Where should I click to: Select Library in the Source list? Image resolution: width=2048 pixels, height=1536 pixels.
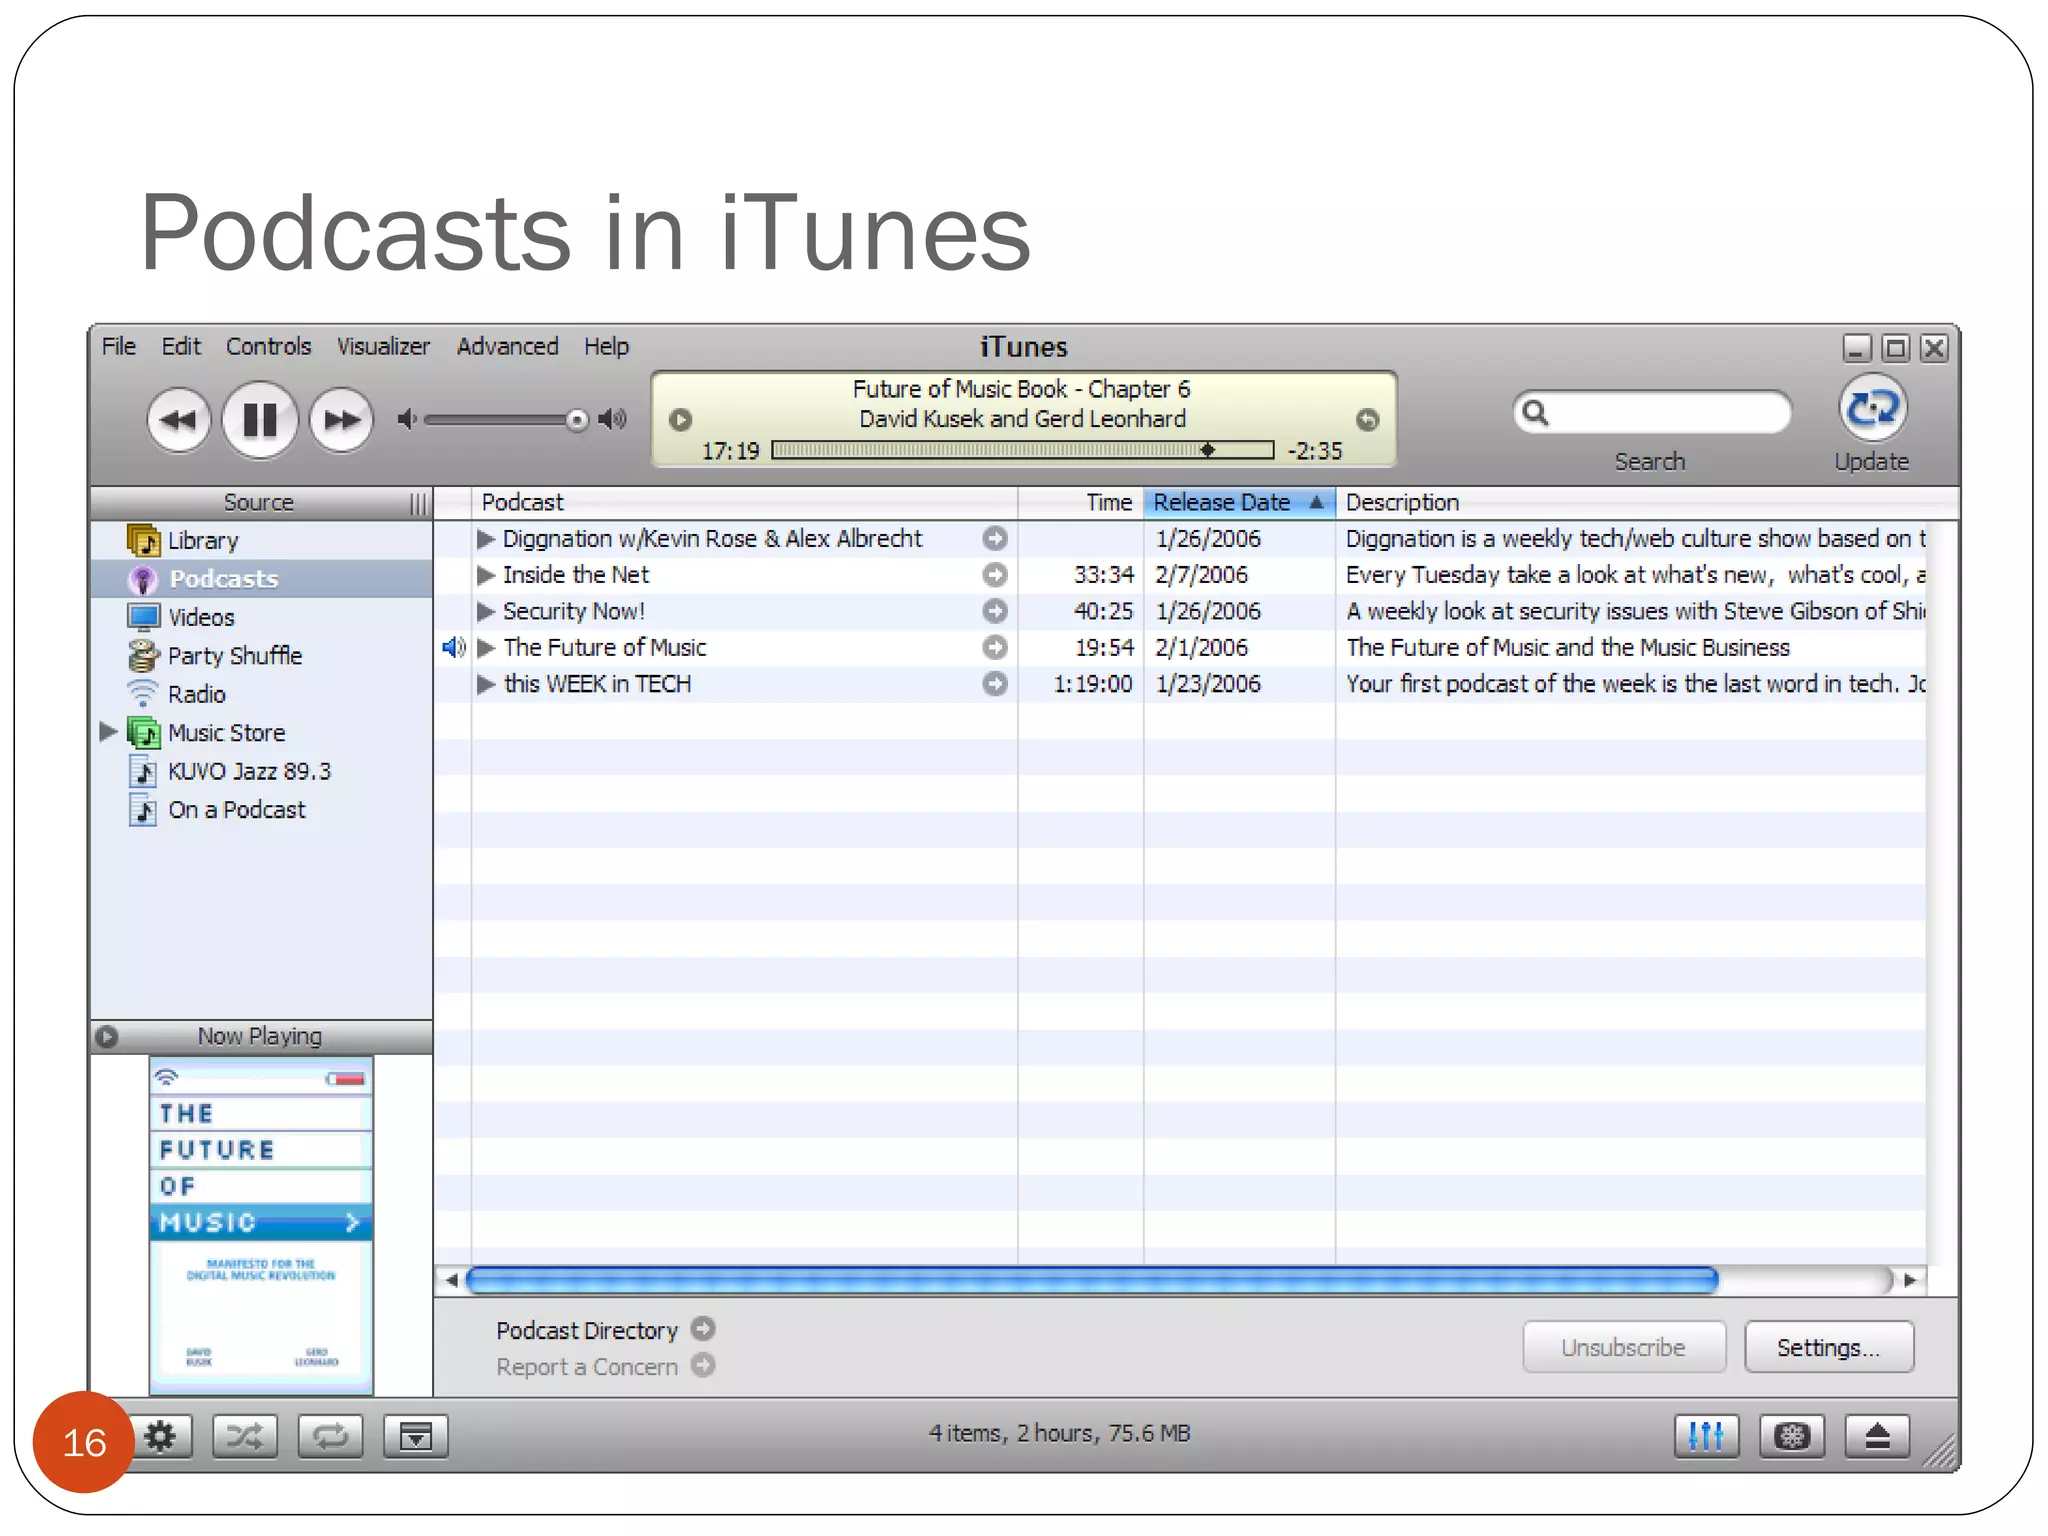click(x=262, y=541)
